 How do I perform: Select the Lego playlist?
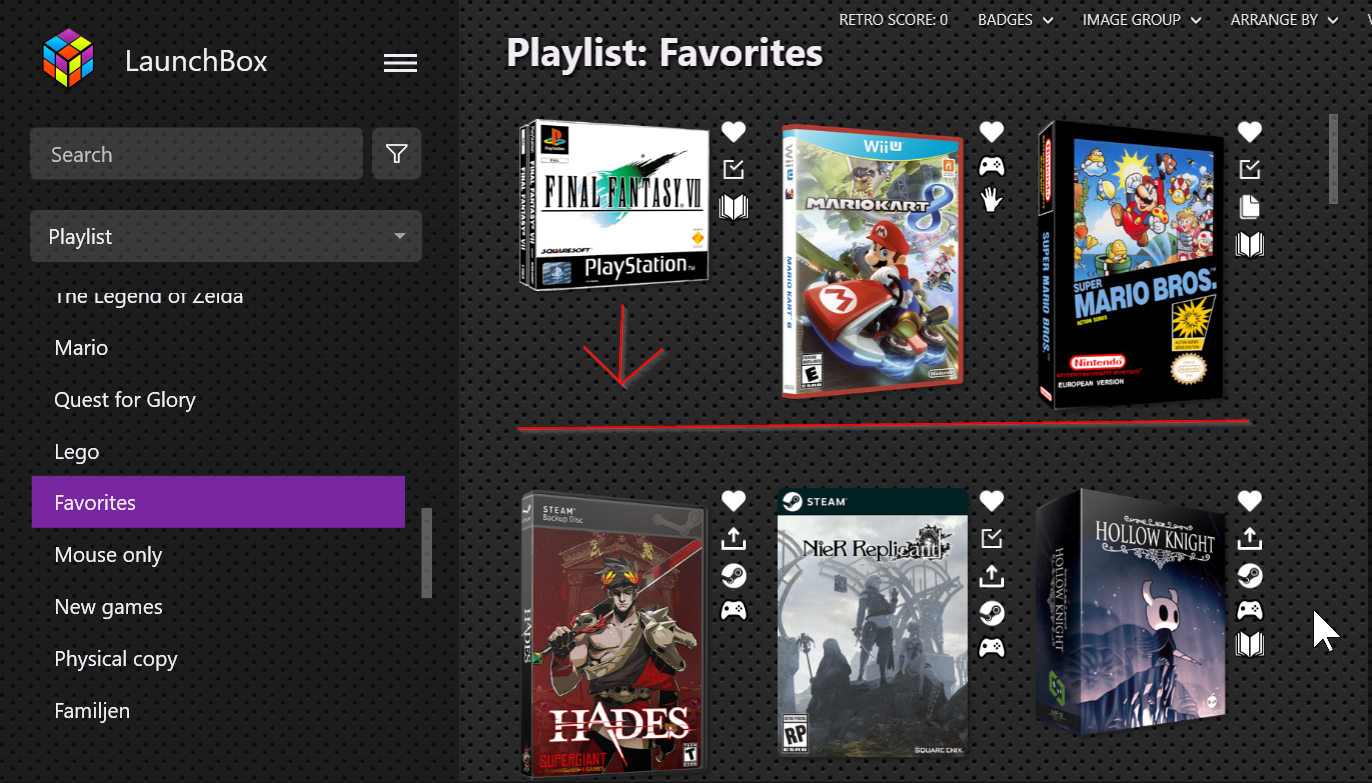pos(77,452)
